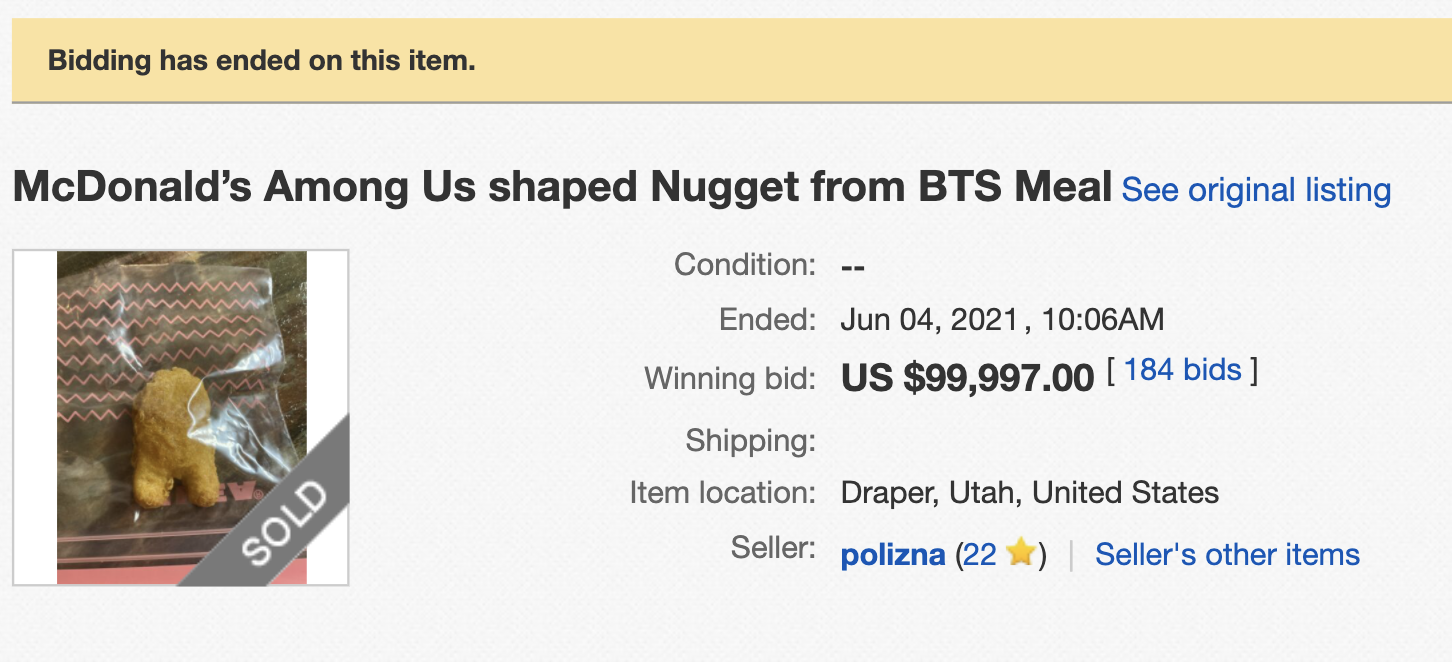
Task: Click the Shipping label
Action: 751,440
